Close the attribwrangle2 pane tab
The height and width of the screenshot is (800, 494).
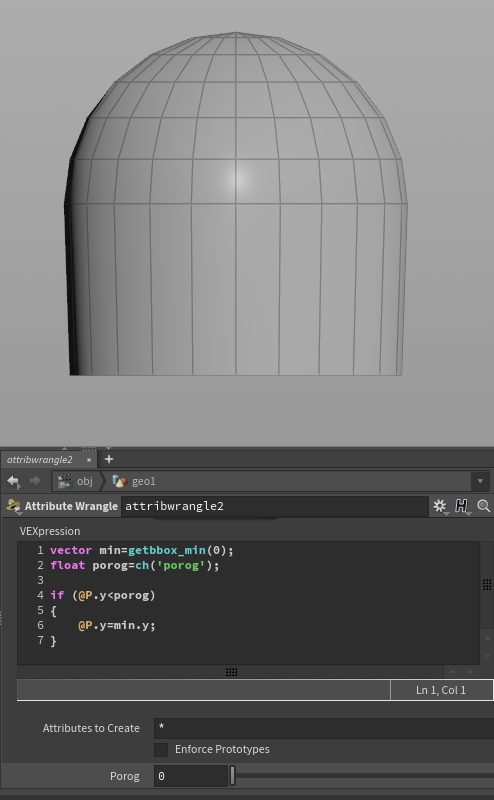pos(89,460)
